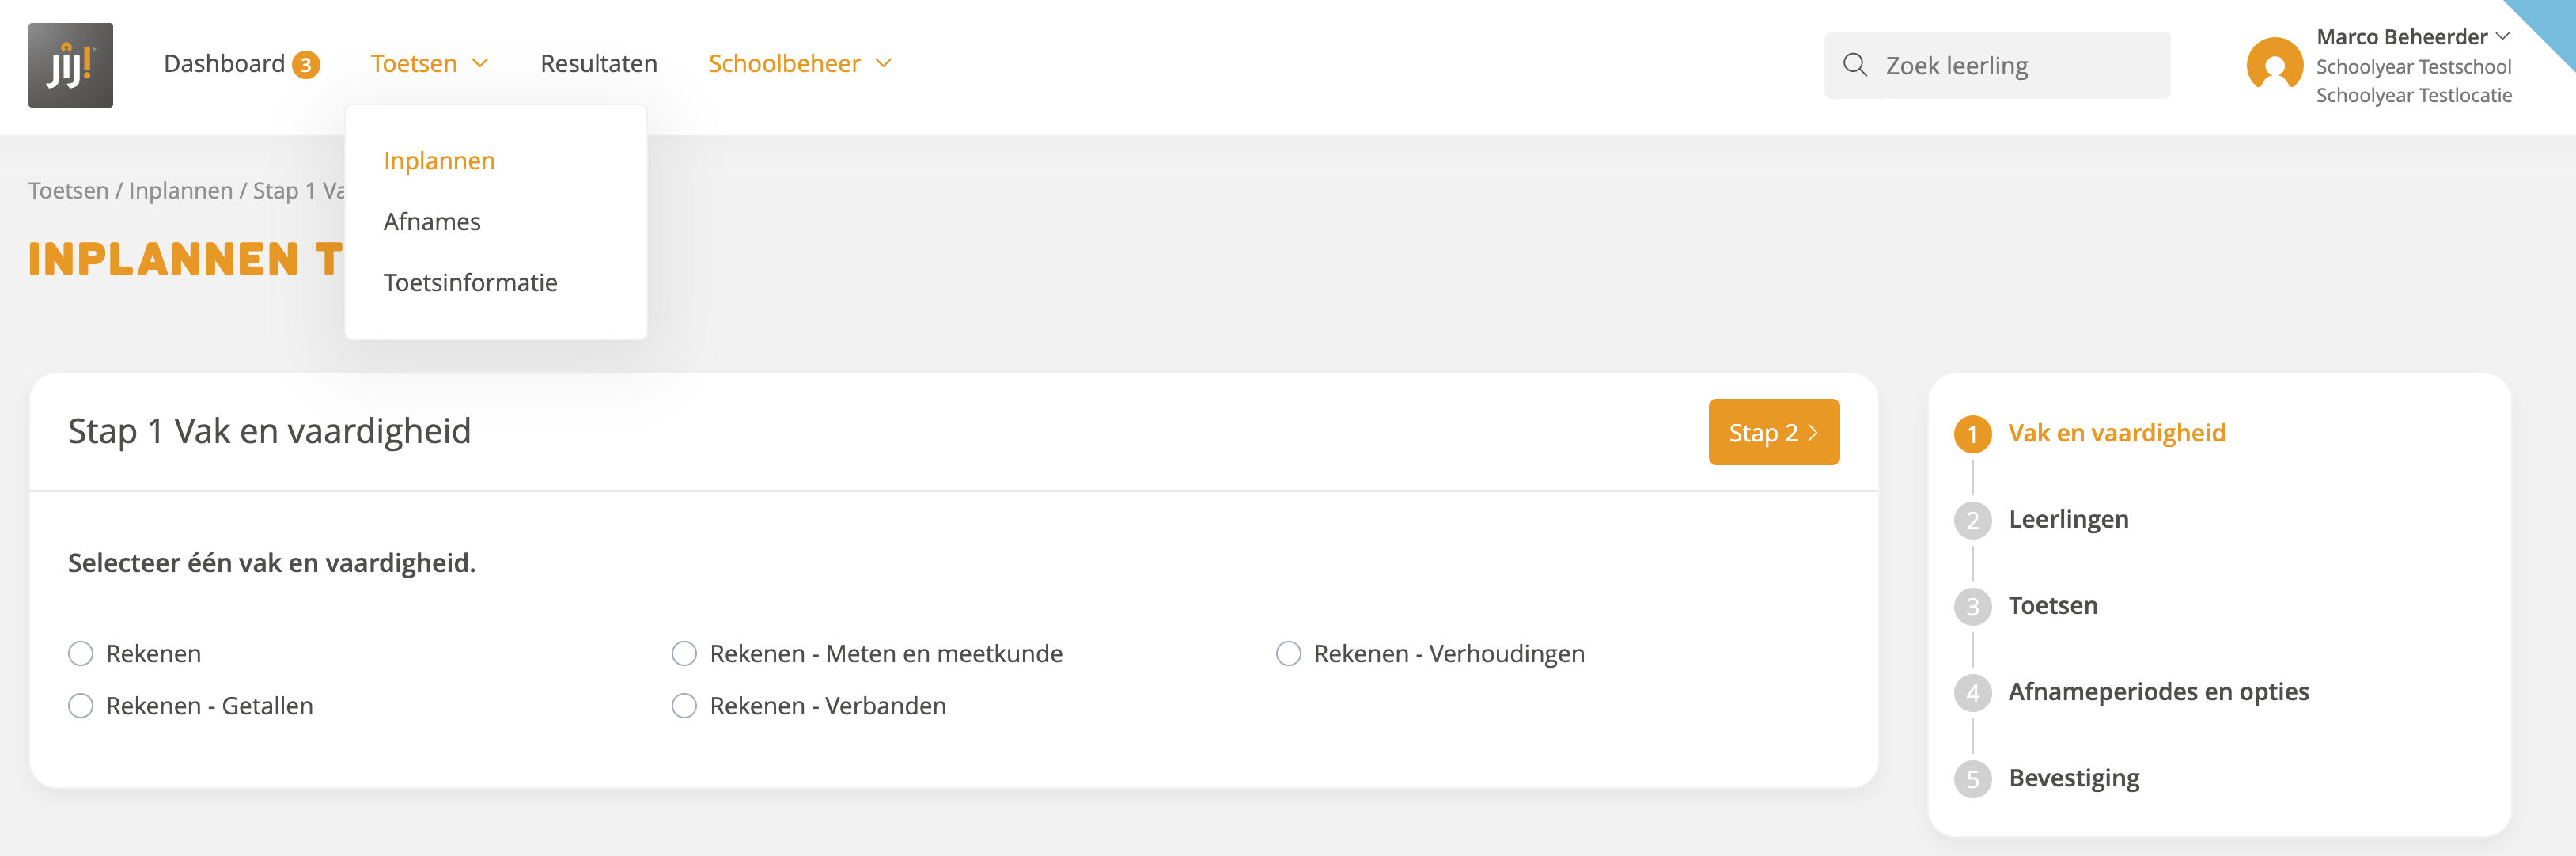Choose Afnames from Toetsen menu
The image size is (2576, 856).
(432, 222)
